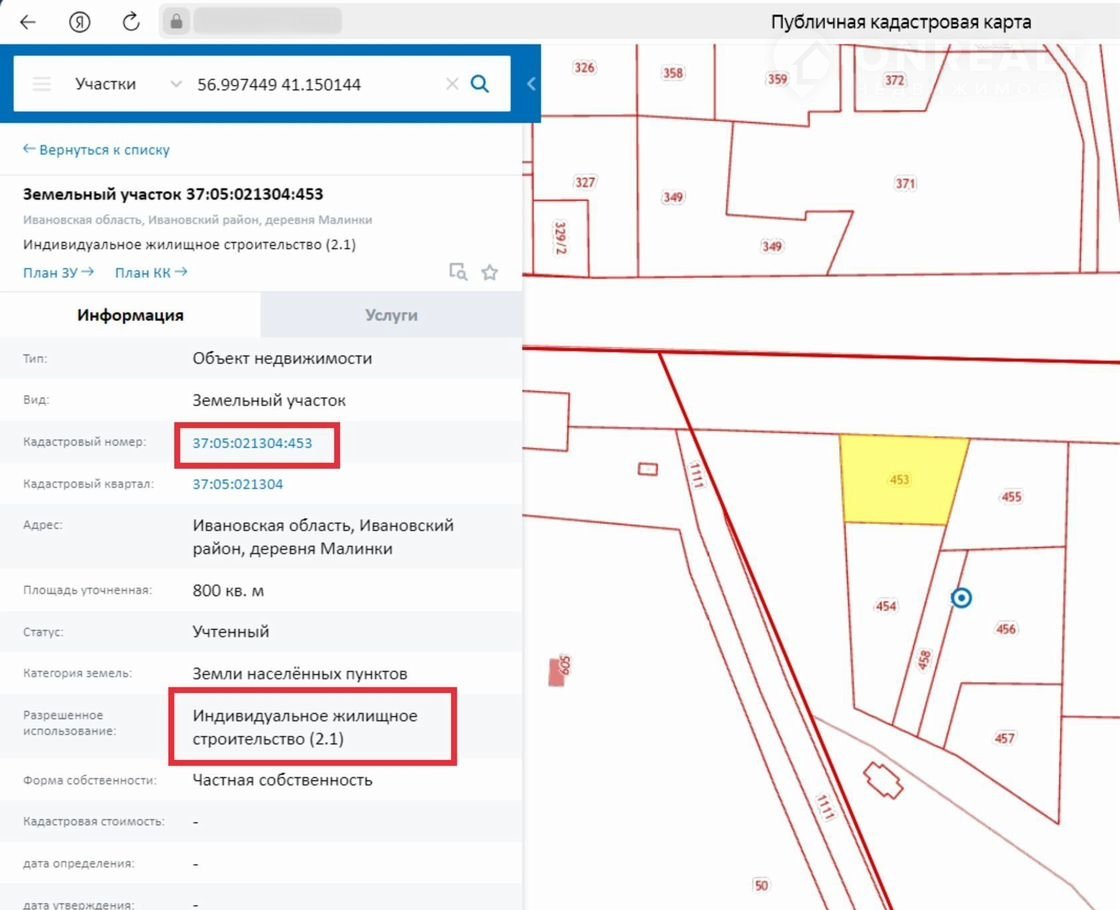Viewport: 1120px width, 910px height.
Task: Switch to the Услуги tab
Action: click(391, 315)
